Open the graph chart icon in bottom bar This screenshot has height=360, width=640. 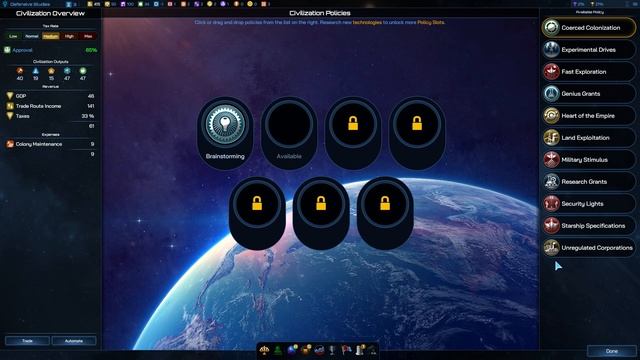[x=319, y=350]
